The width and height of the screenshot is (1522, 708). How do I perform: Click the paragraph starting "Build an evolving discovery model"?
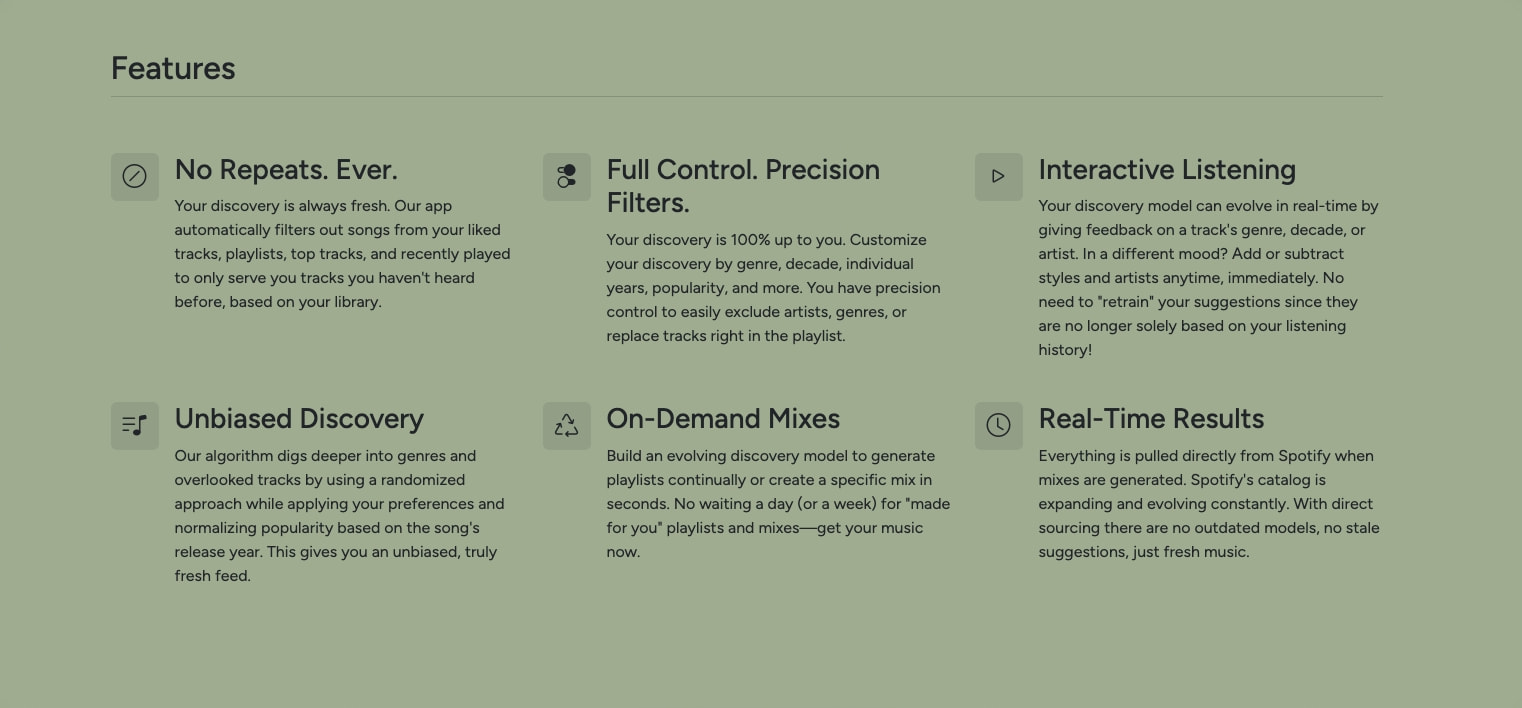[x=778, y=504]
